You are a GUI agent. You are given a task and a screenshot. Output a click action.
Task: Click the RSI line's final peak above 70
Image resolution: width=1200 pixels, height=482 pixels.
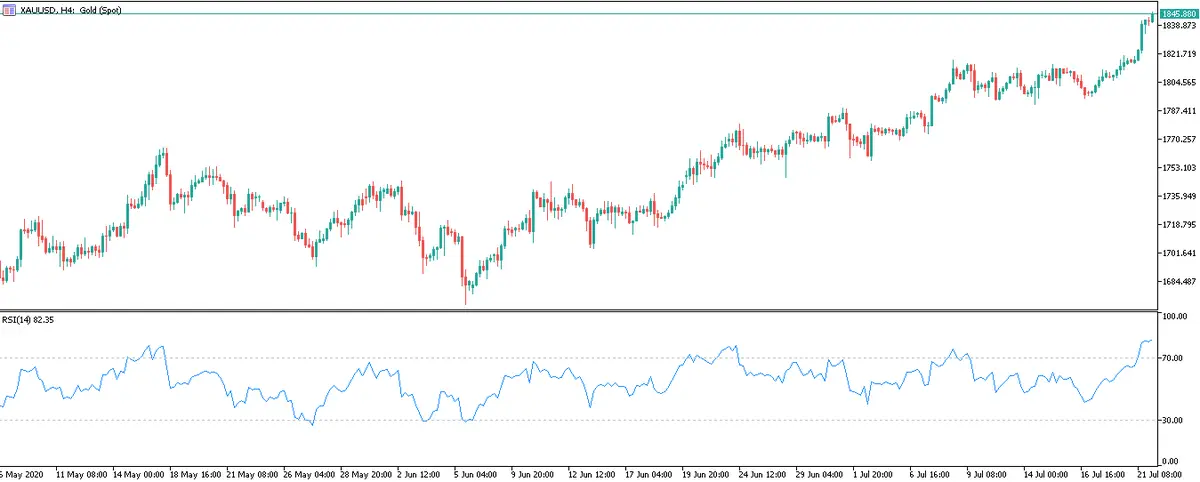tap(1148, 341)
